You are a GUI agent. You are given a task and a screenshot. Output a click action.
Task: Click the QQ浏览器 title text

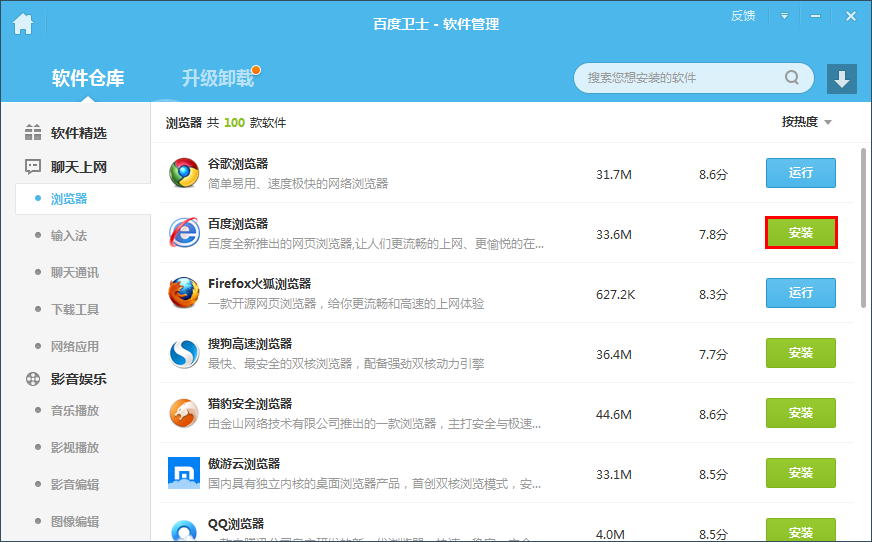[236, 524]
